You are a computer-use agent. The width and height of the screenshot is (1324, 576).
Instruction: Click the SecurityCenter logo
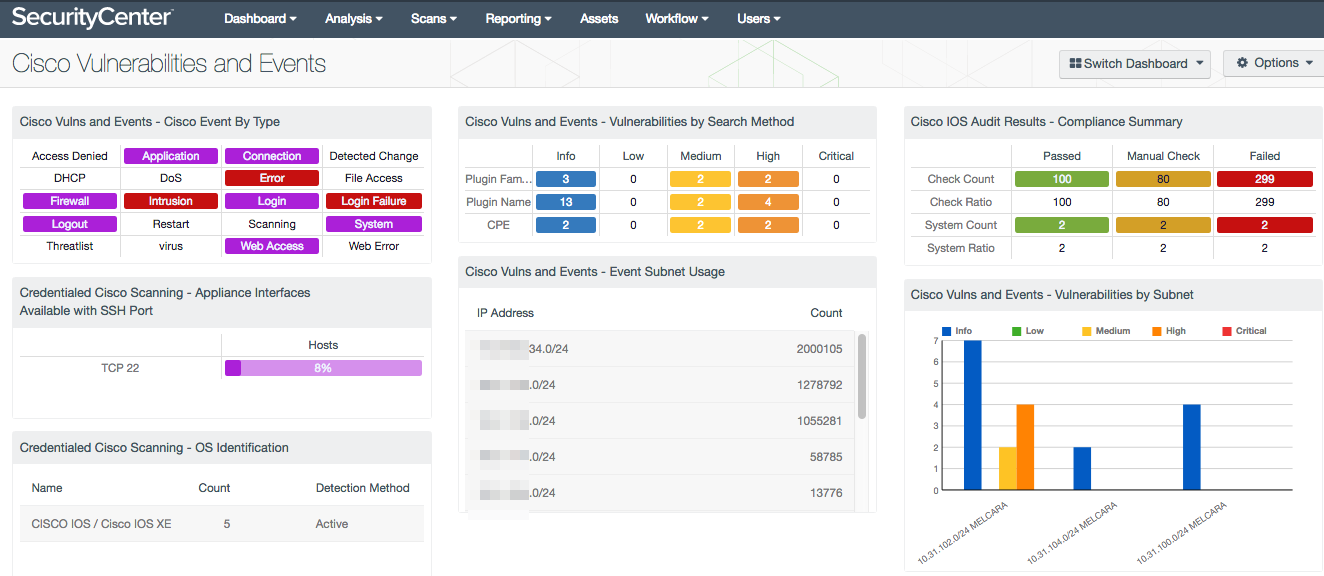(92, 17)
